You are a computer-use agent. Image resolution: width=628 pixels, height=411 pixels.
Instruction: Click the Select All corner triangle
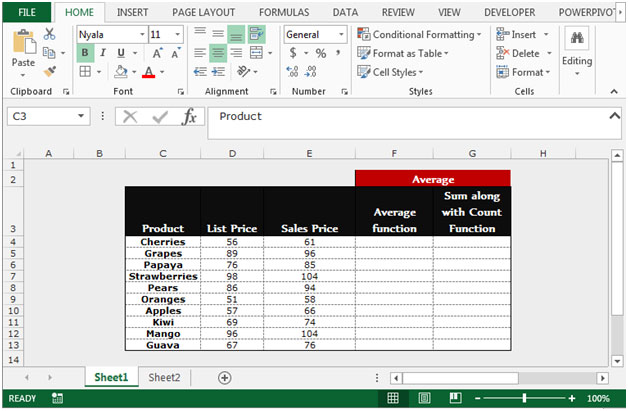[18, 153]
